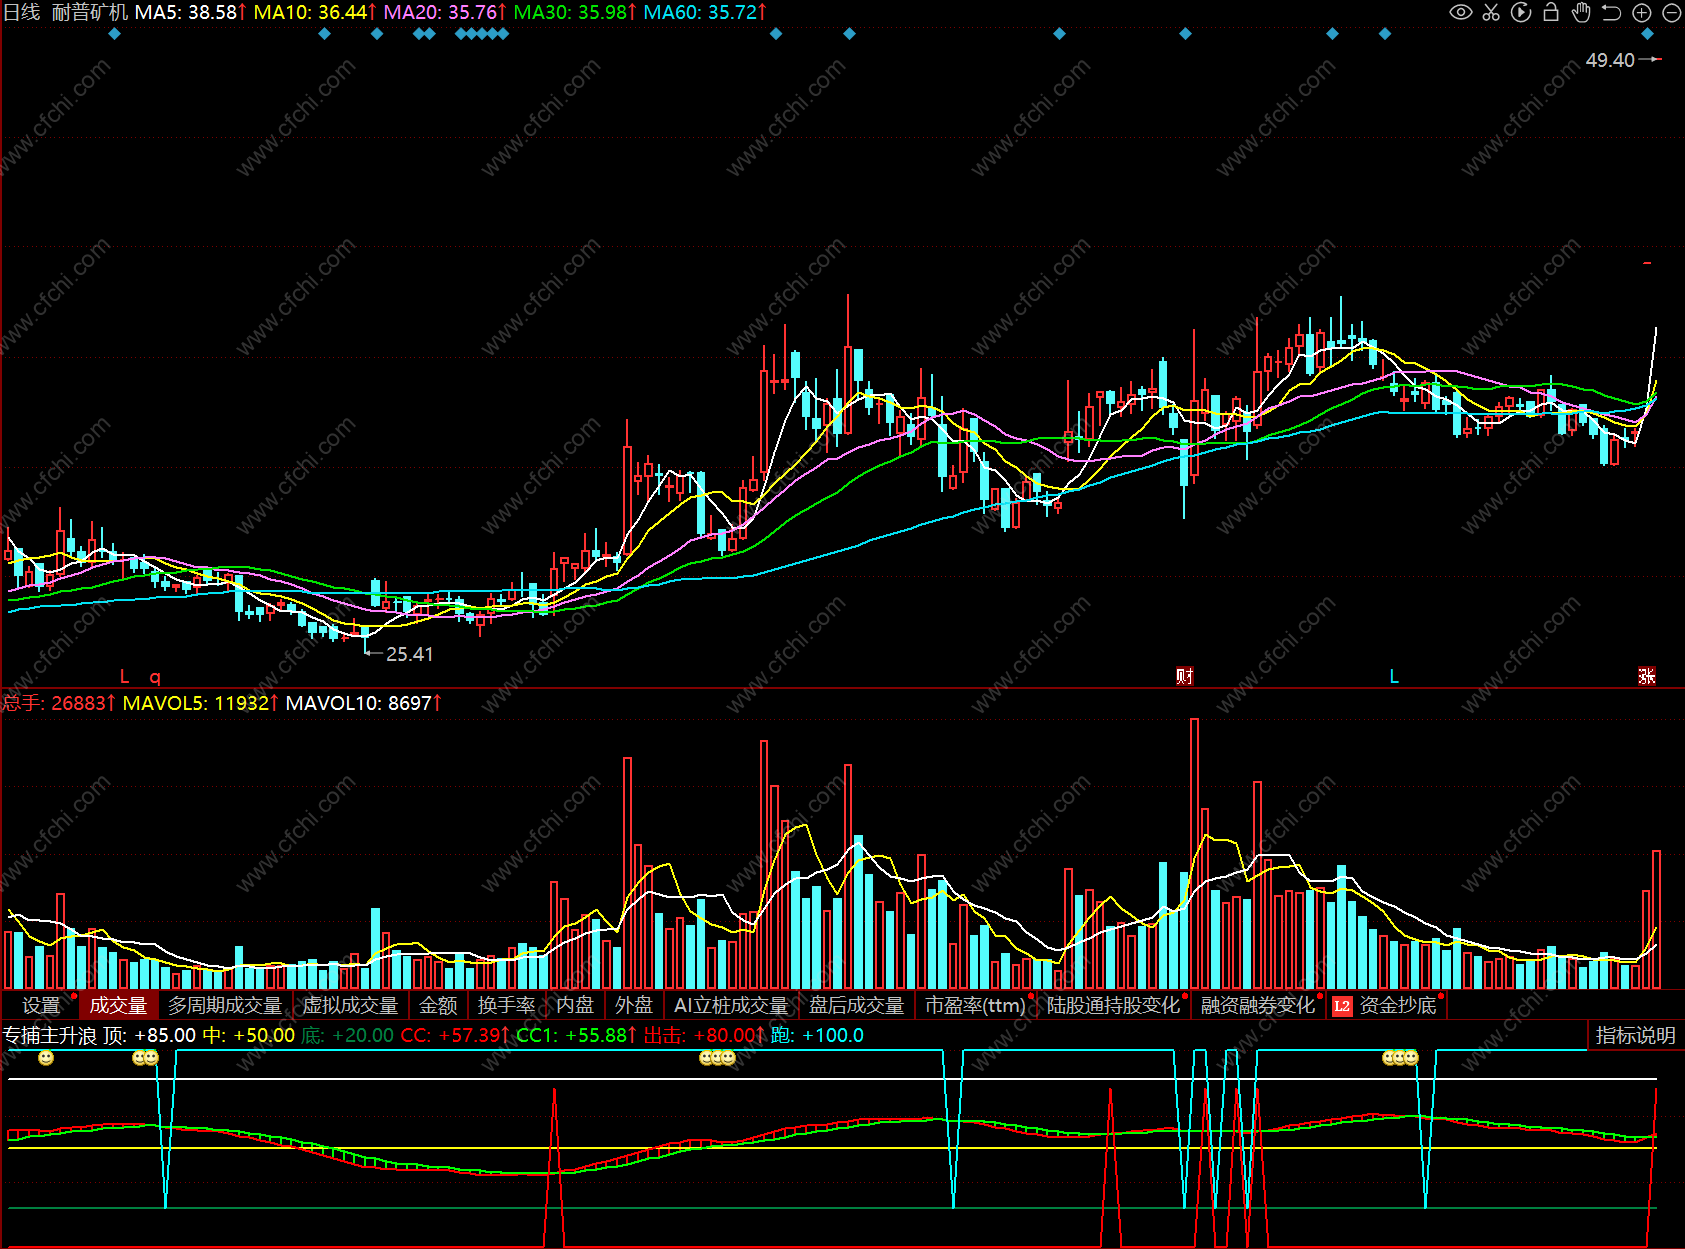Click the 财 financial event marker

1185,676
